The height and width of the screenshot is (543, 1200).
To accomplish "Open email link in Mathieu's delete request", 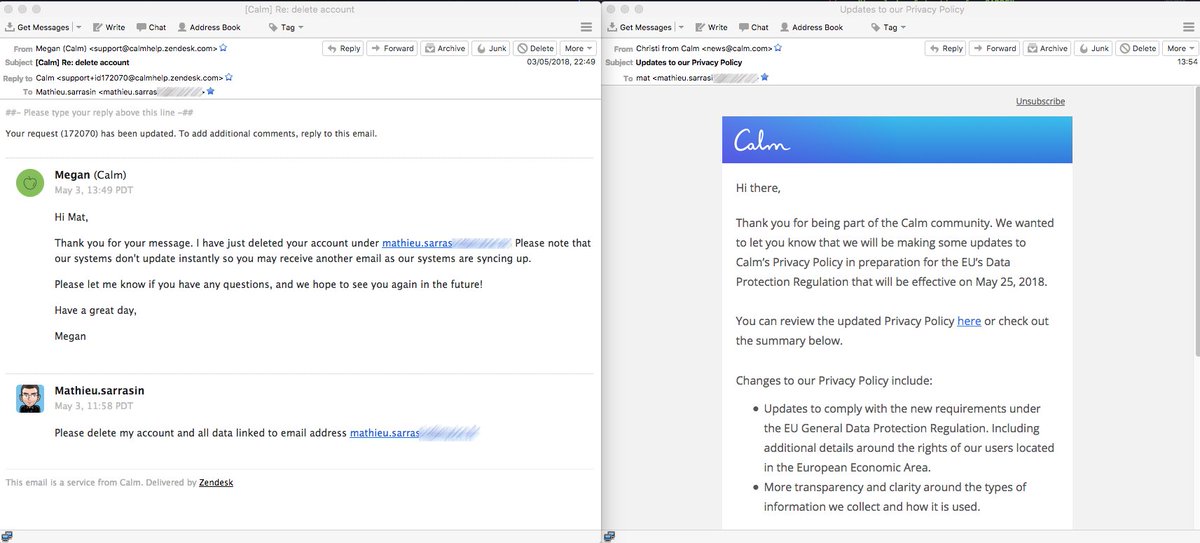I will (x=414, y=433).
